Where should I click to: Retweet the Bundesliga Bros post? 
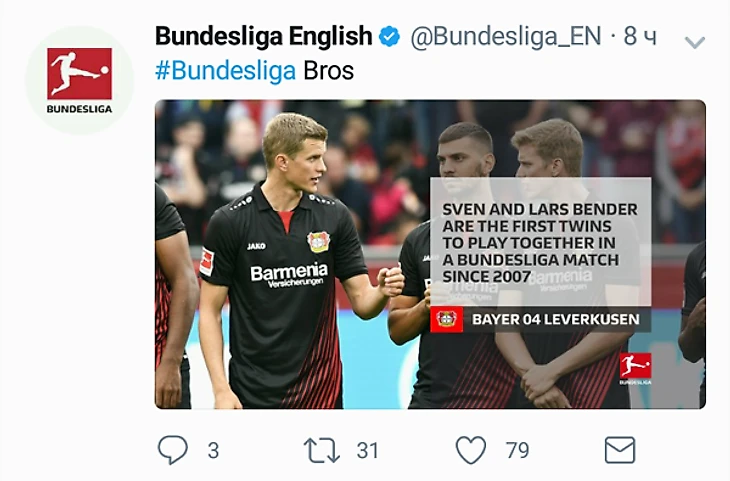(x=321, y=450)
